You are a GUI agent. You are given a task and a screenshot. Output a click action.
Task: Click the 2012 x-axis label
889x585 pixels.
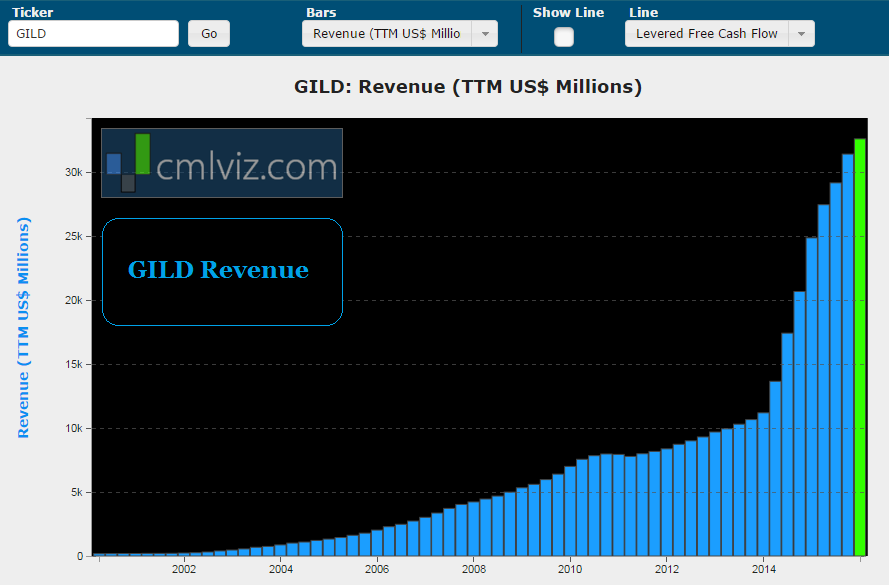click(x=667, y=569)
